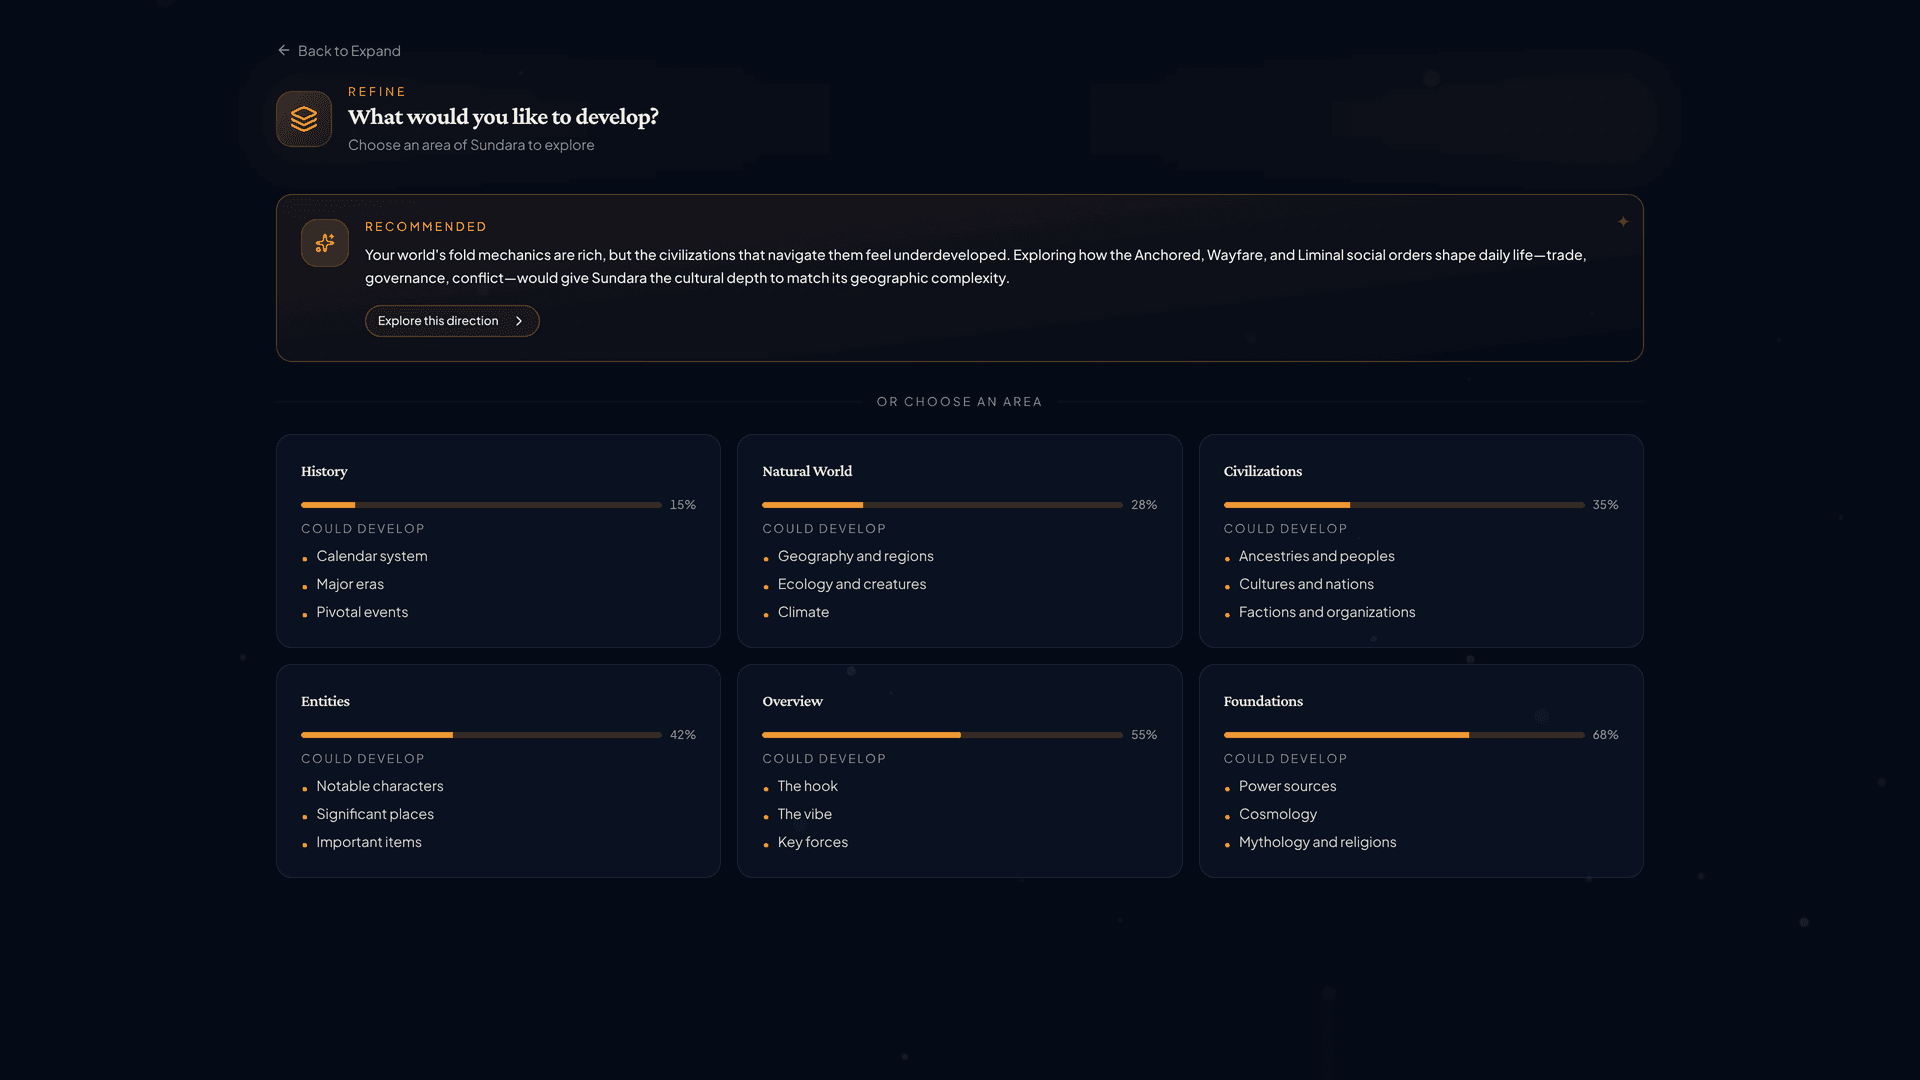Click 'Geography and regions' under Natural World

click(x=856, y=556)
